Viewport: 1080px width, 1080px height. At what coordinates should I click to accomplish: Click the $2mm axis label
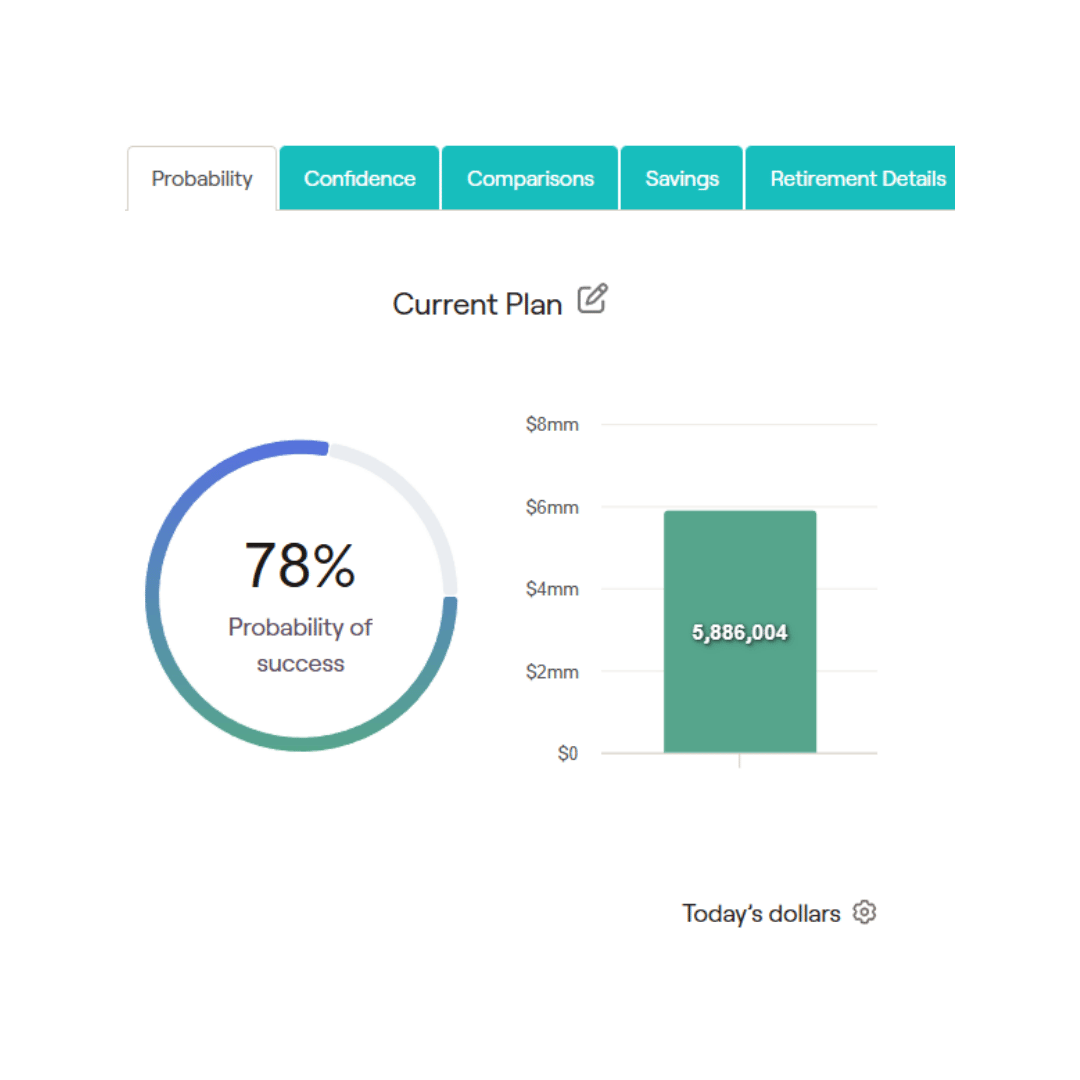click(552, 671)
